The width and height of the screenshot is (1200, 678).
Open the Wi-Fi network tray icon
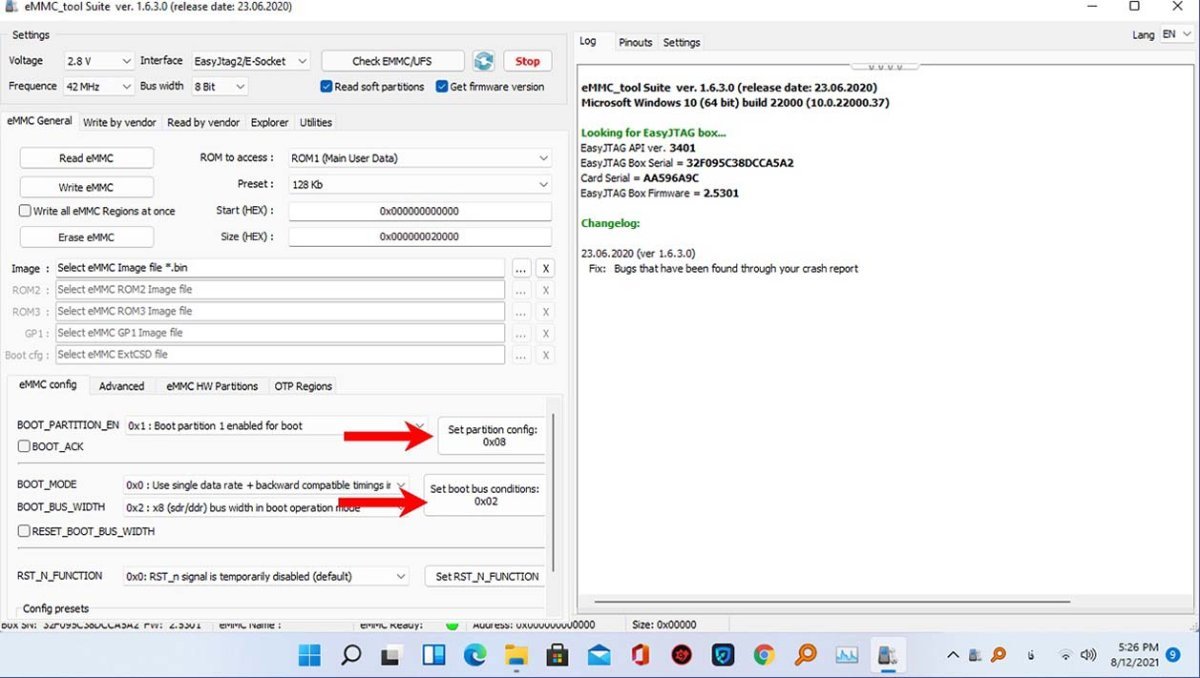(1066, 655)
